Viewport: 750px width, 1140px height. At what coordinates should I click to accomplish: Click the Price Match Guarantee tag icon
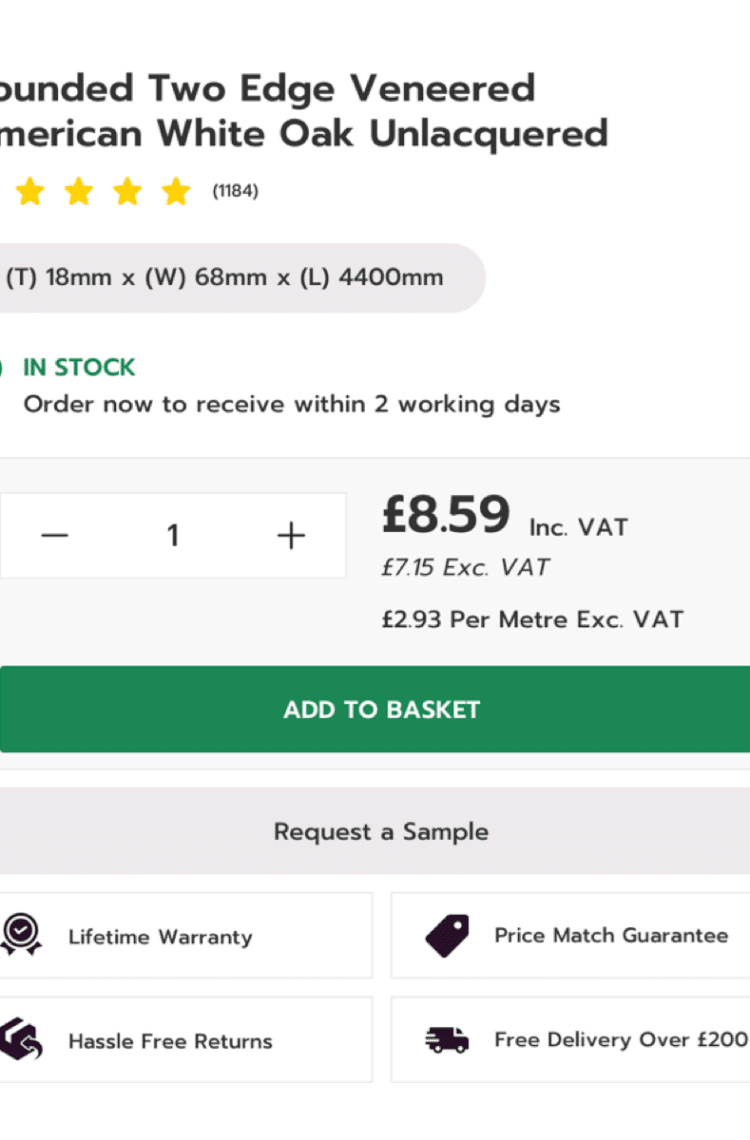[447, 935]
